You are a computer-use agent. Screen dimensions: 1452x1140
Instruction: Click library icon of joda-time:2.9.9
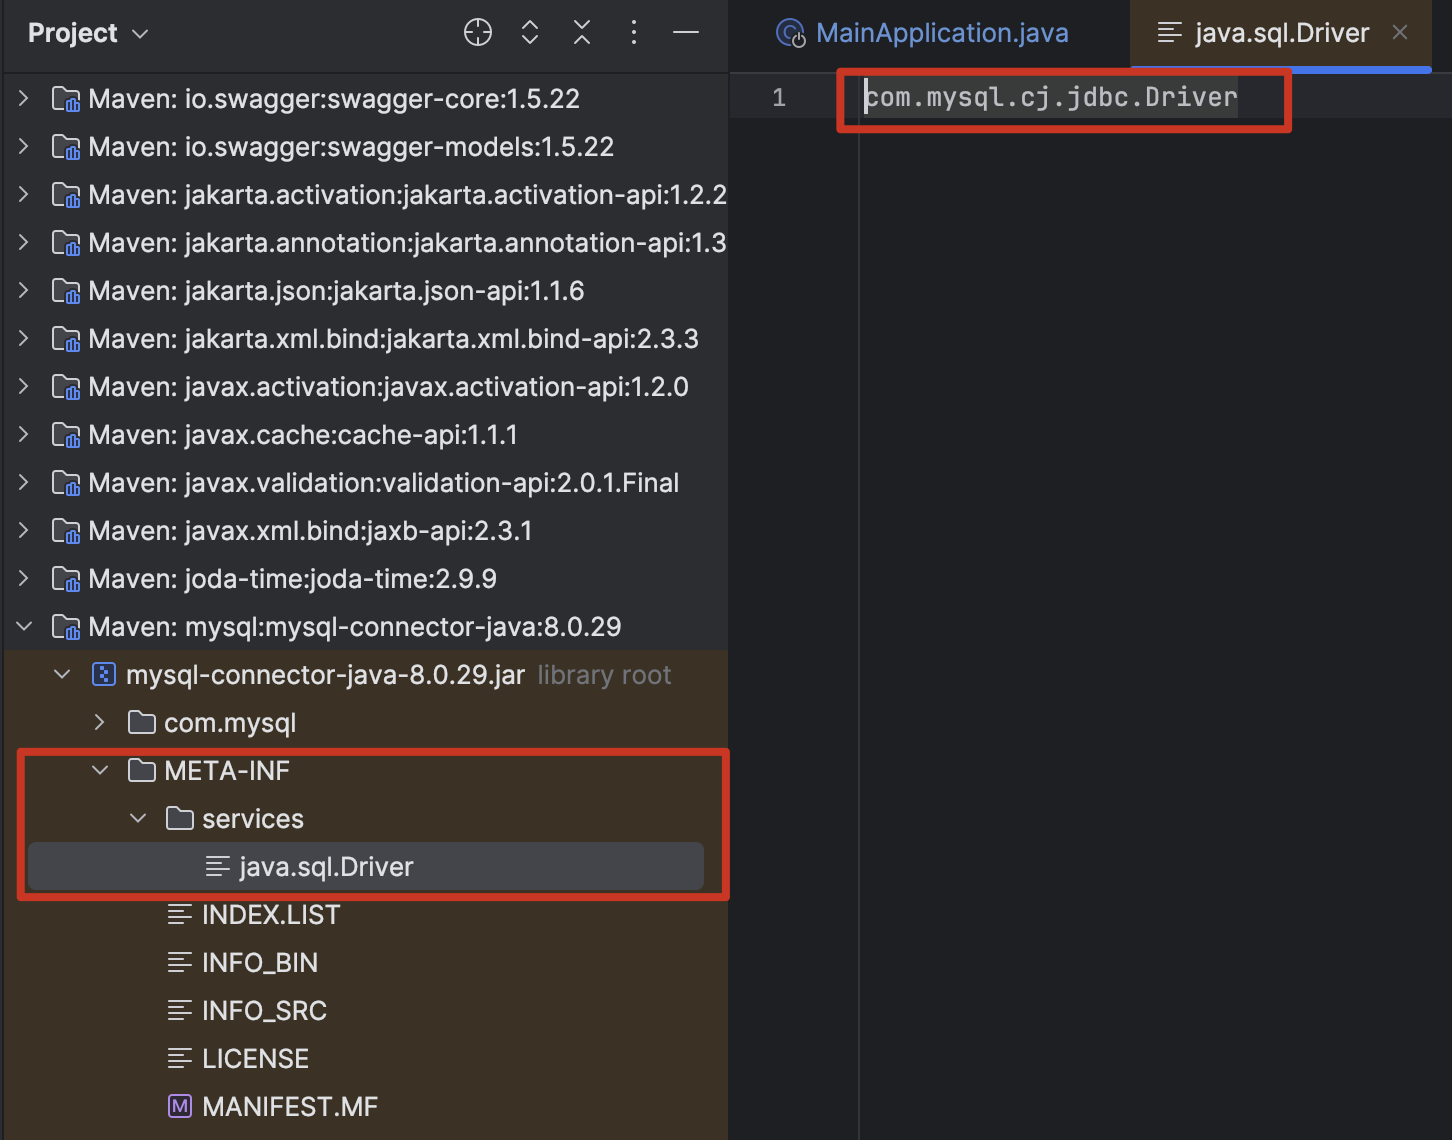pyautogui.click(x=66, y=579)
